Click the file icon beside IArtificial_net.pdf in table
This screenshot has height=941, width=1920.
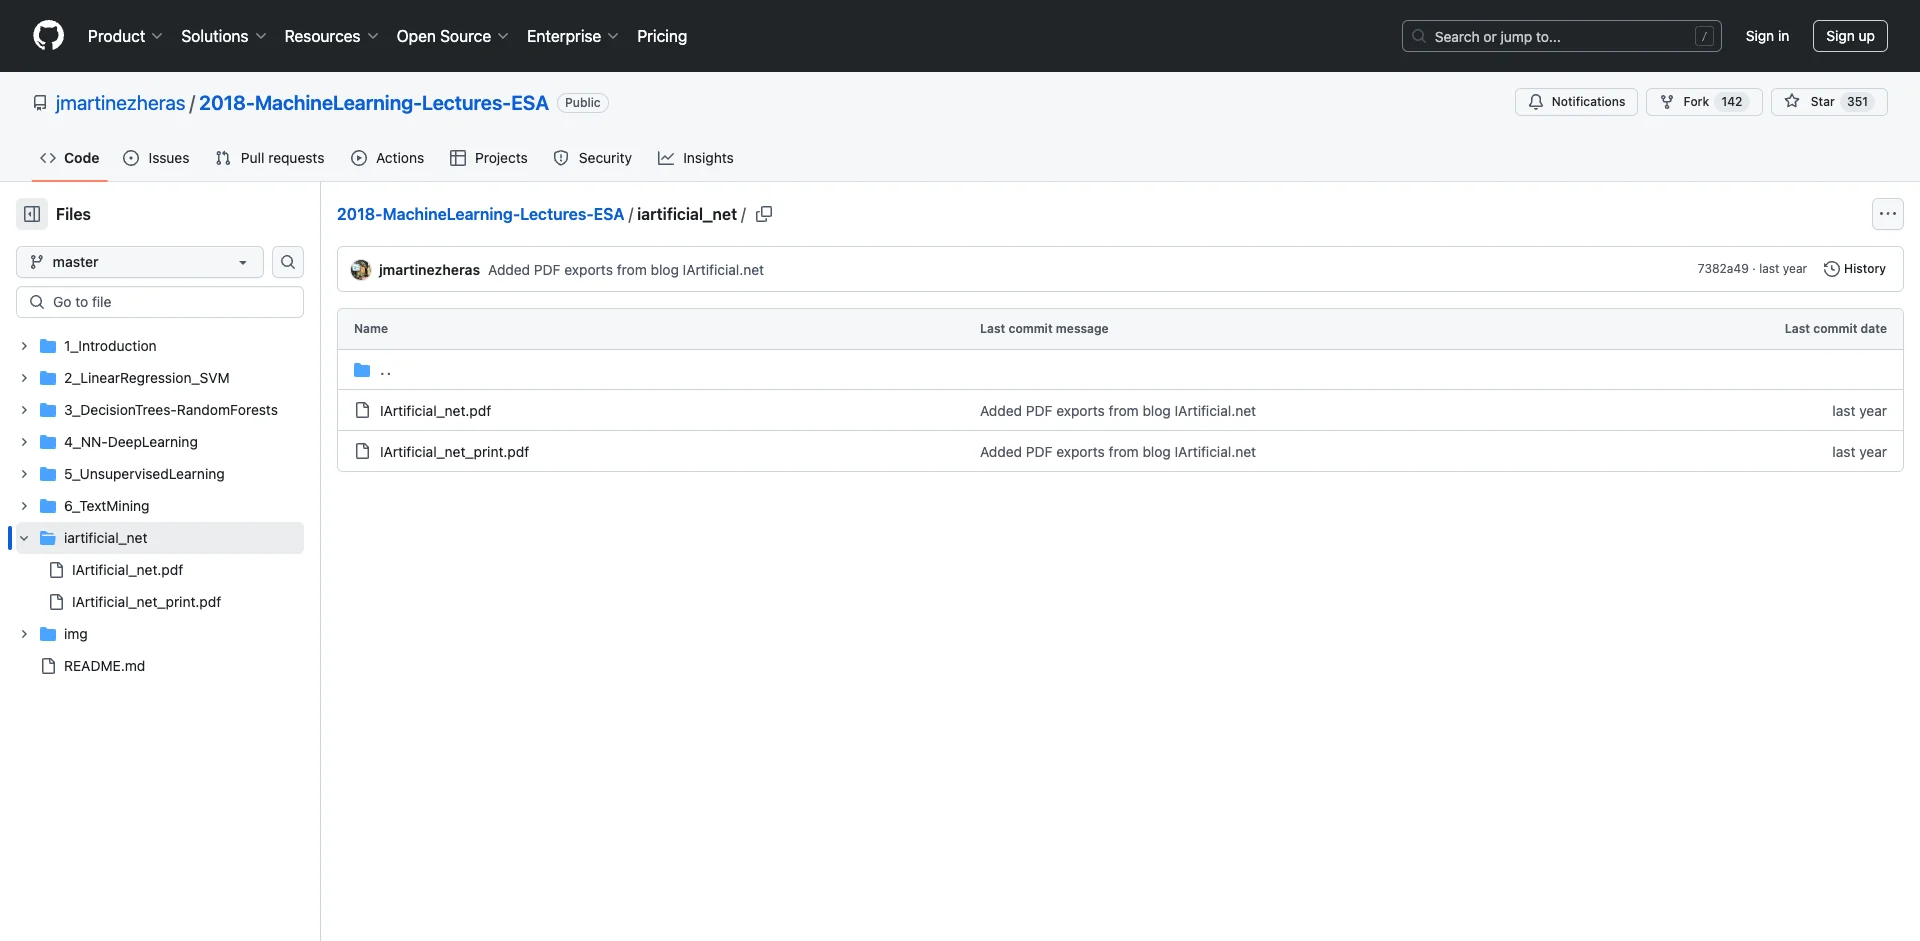(x=362, y=411)
